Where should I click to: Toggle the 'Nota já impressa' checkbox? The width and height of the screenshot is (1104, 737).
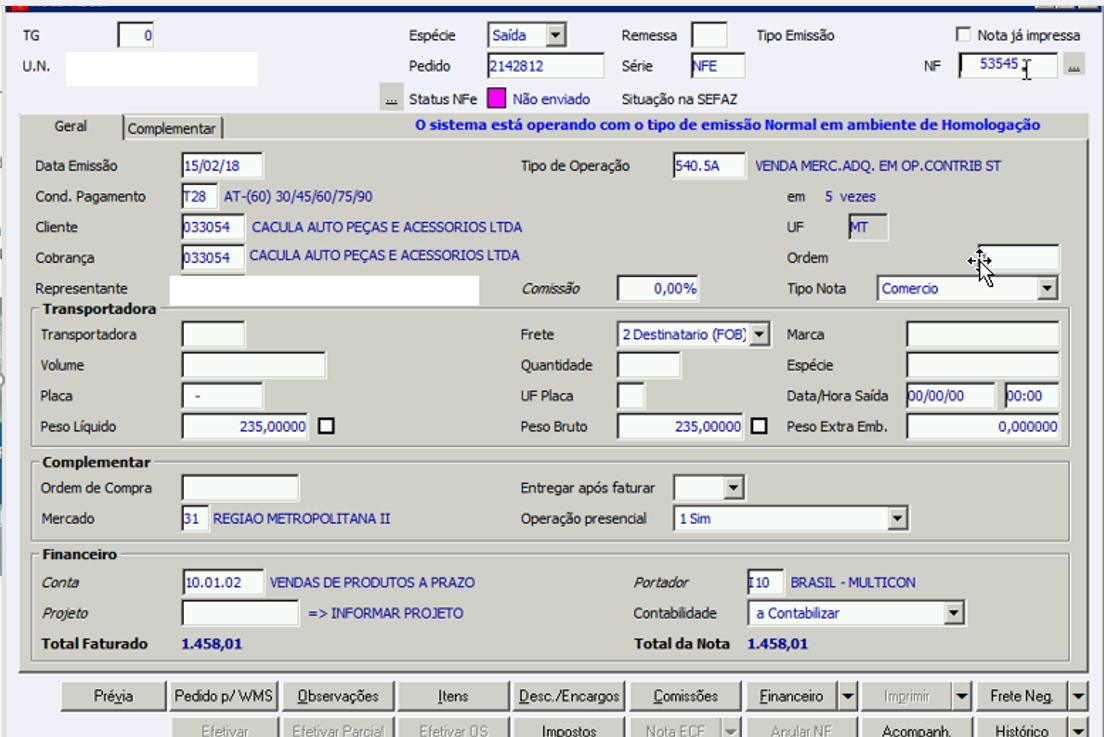point(963,34)
